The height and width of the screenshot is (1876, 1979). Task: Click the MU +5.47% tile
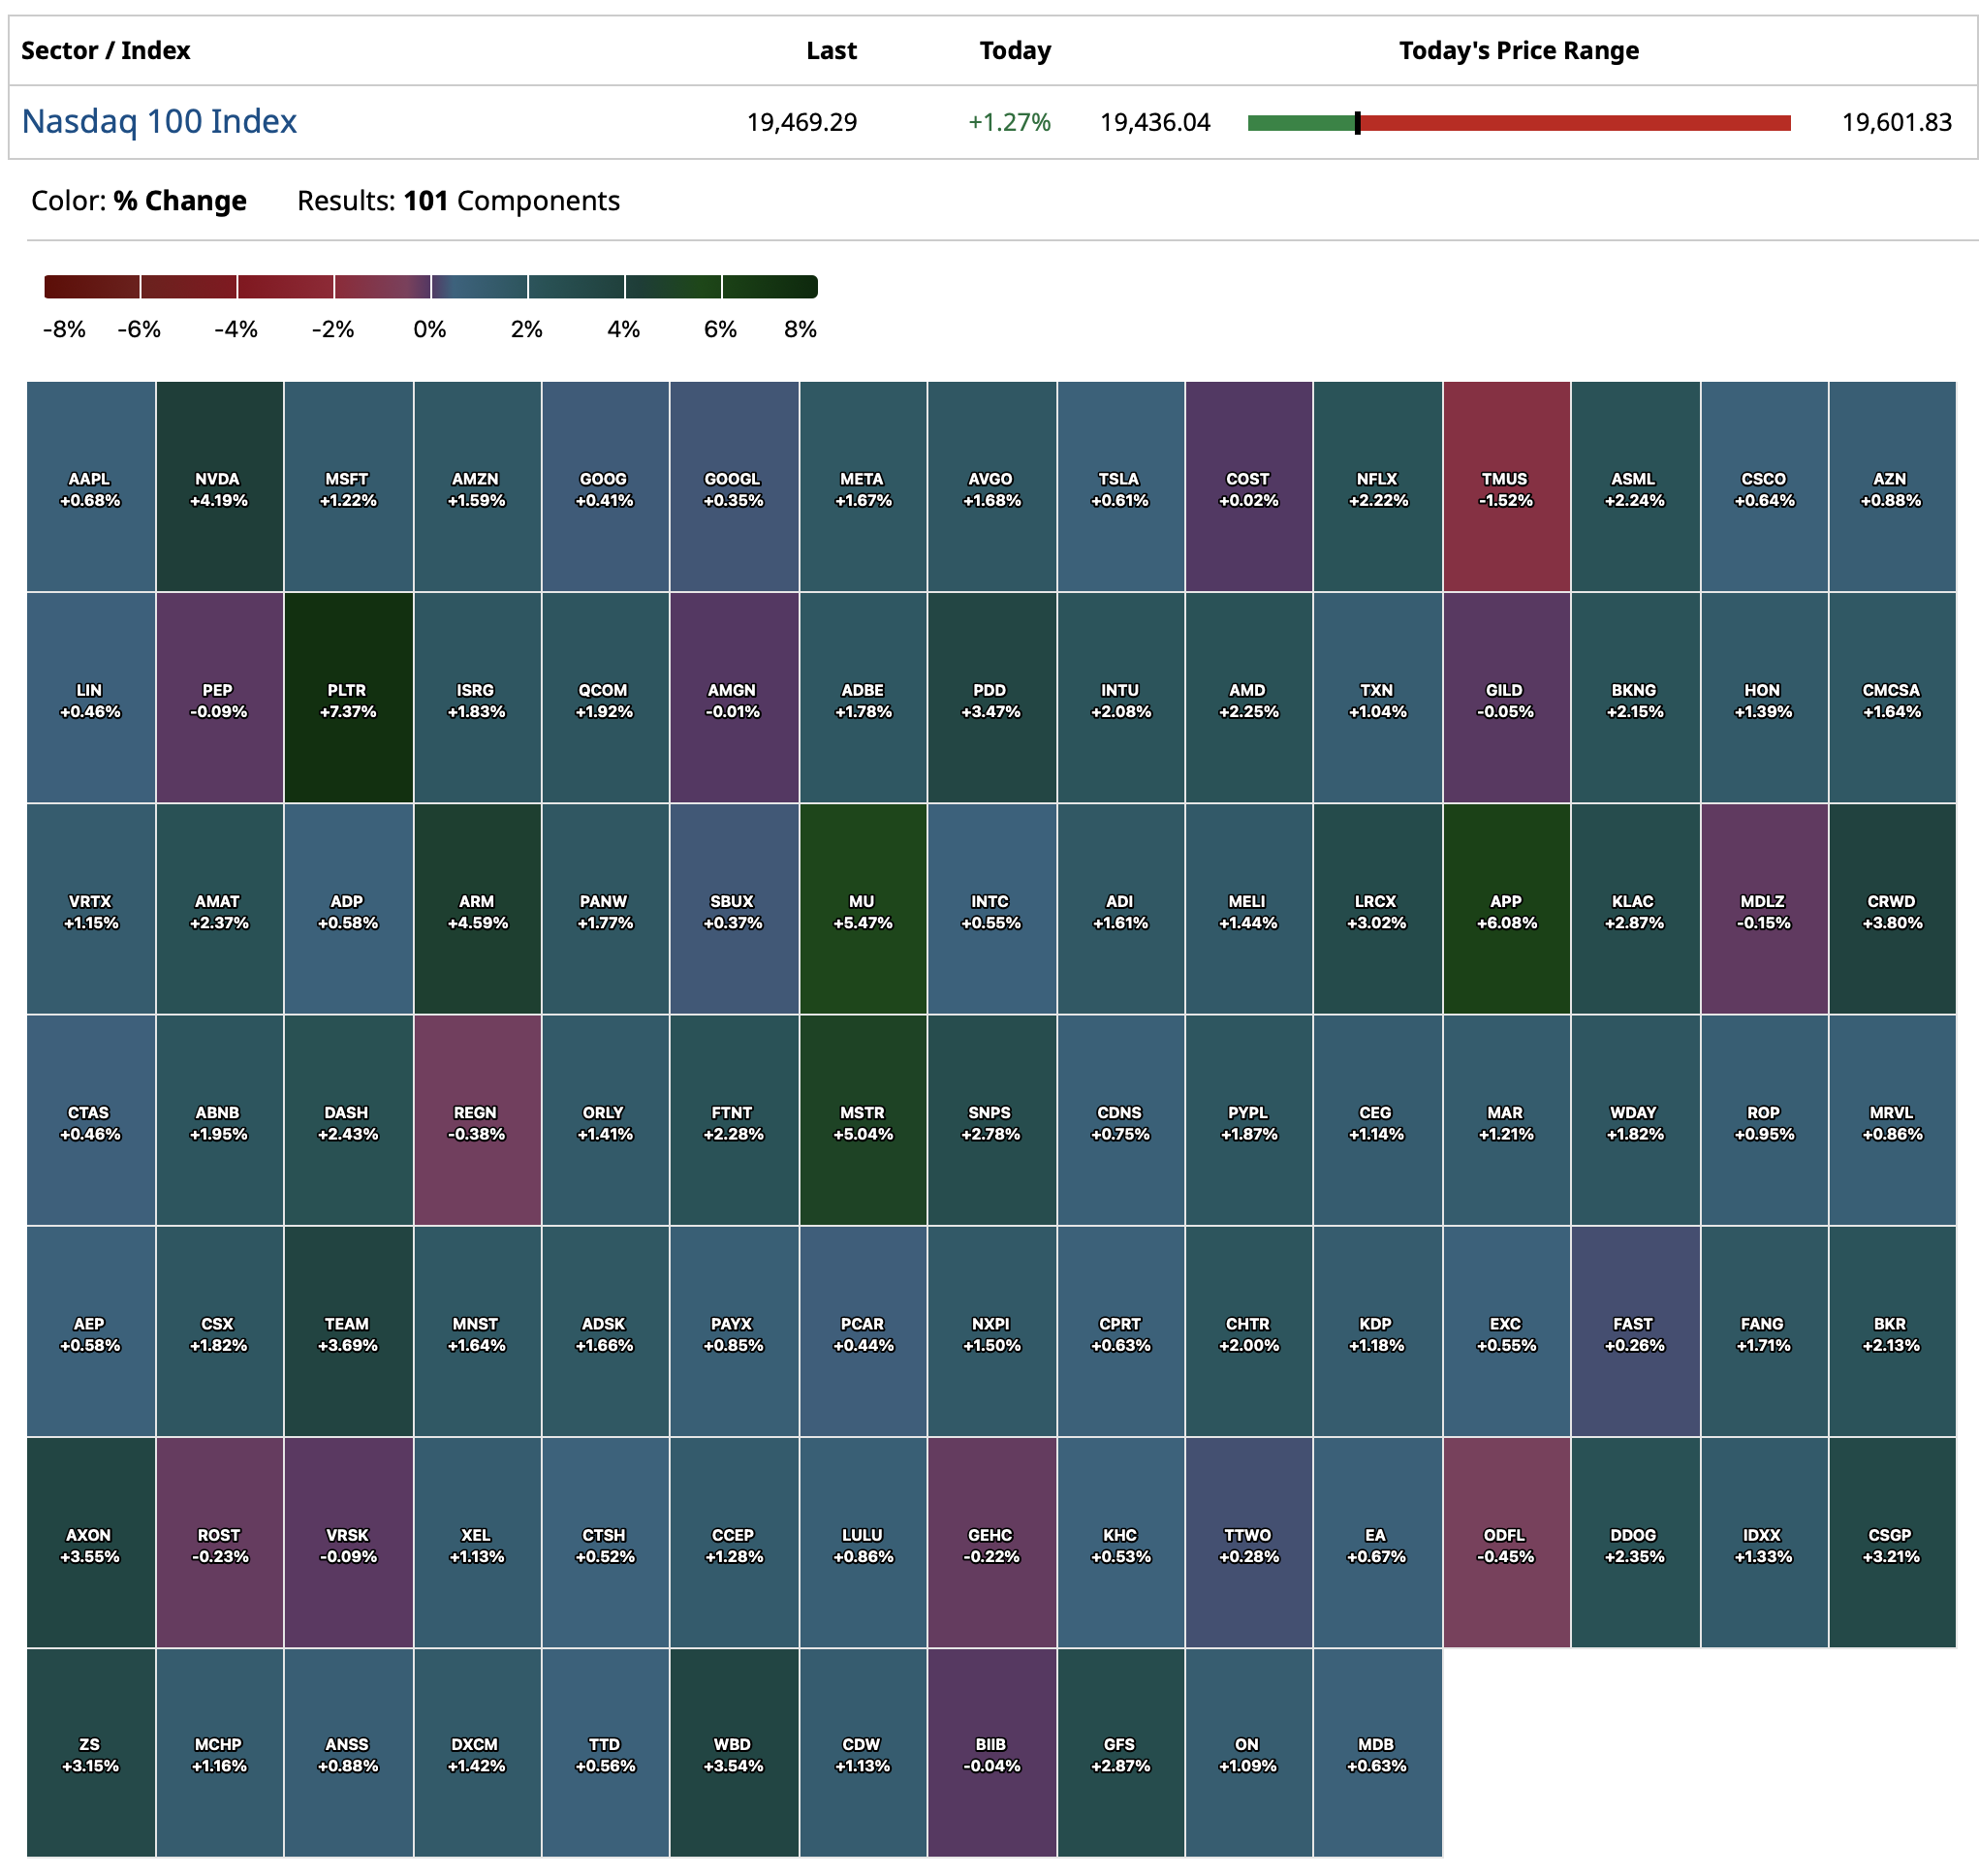click(862, 909)
